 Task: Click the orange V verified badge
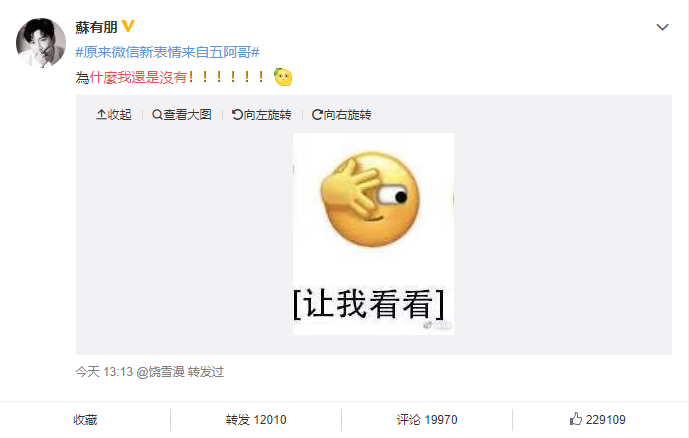pyautogui.click(x=128, y=26)
